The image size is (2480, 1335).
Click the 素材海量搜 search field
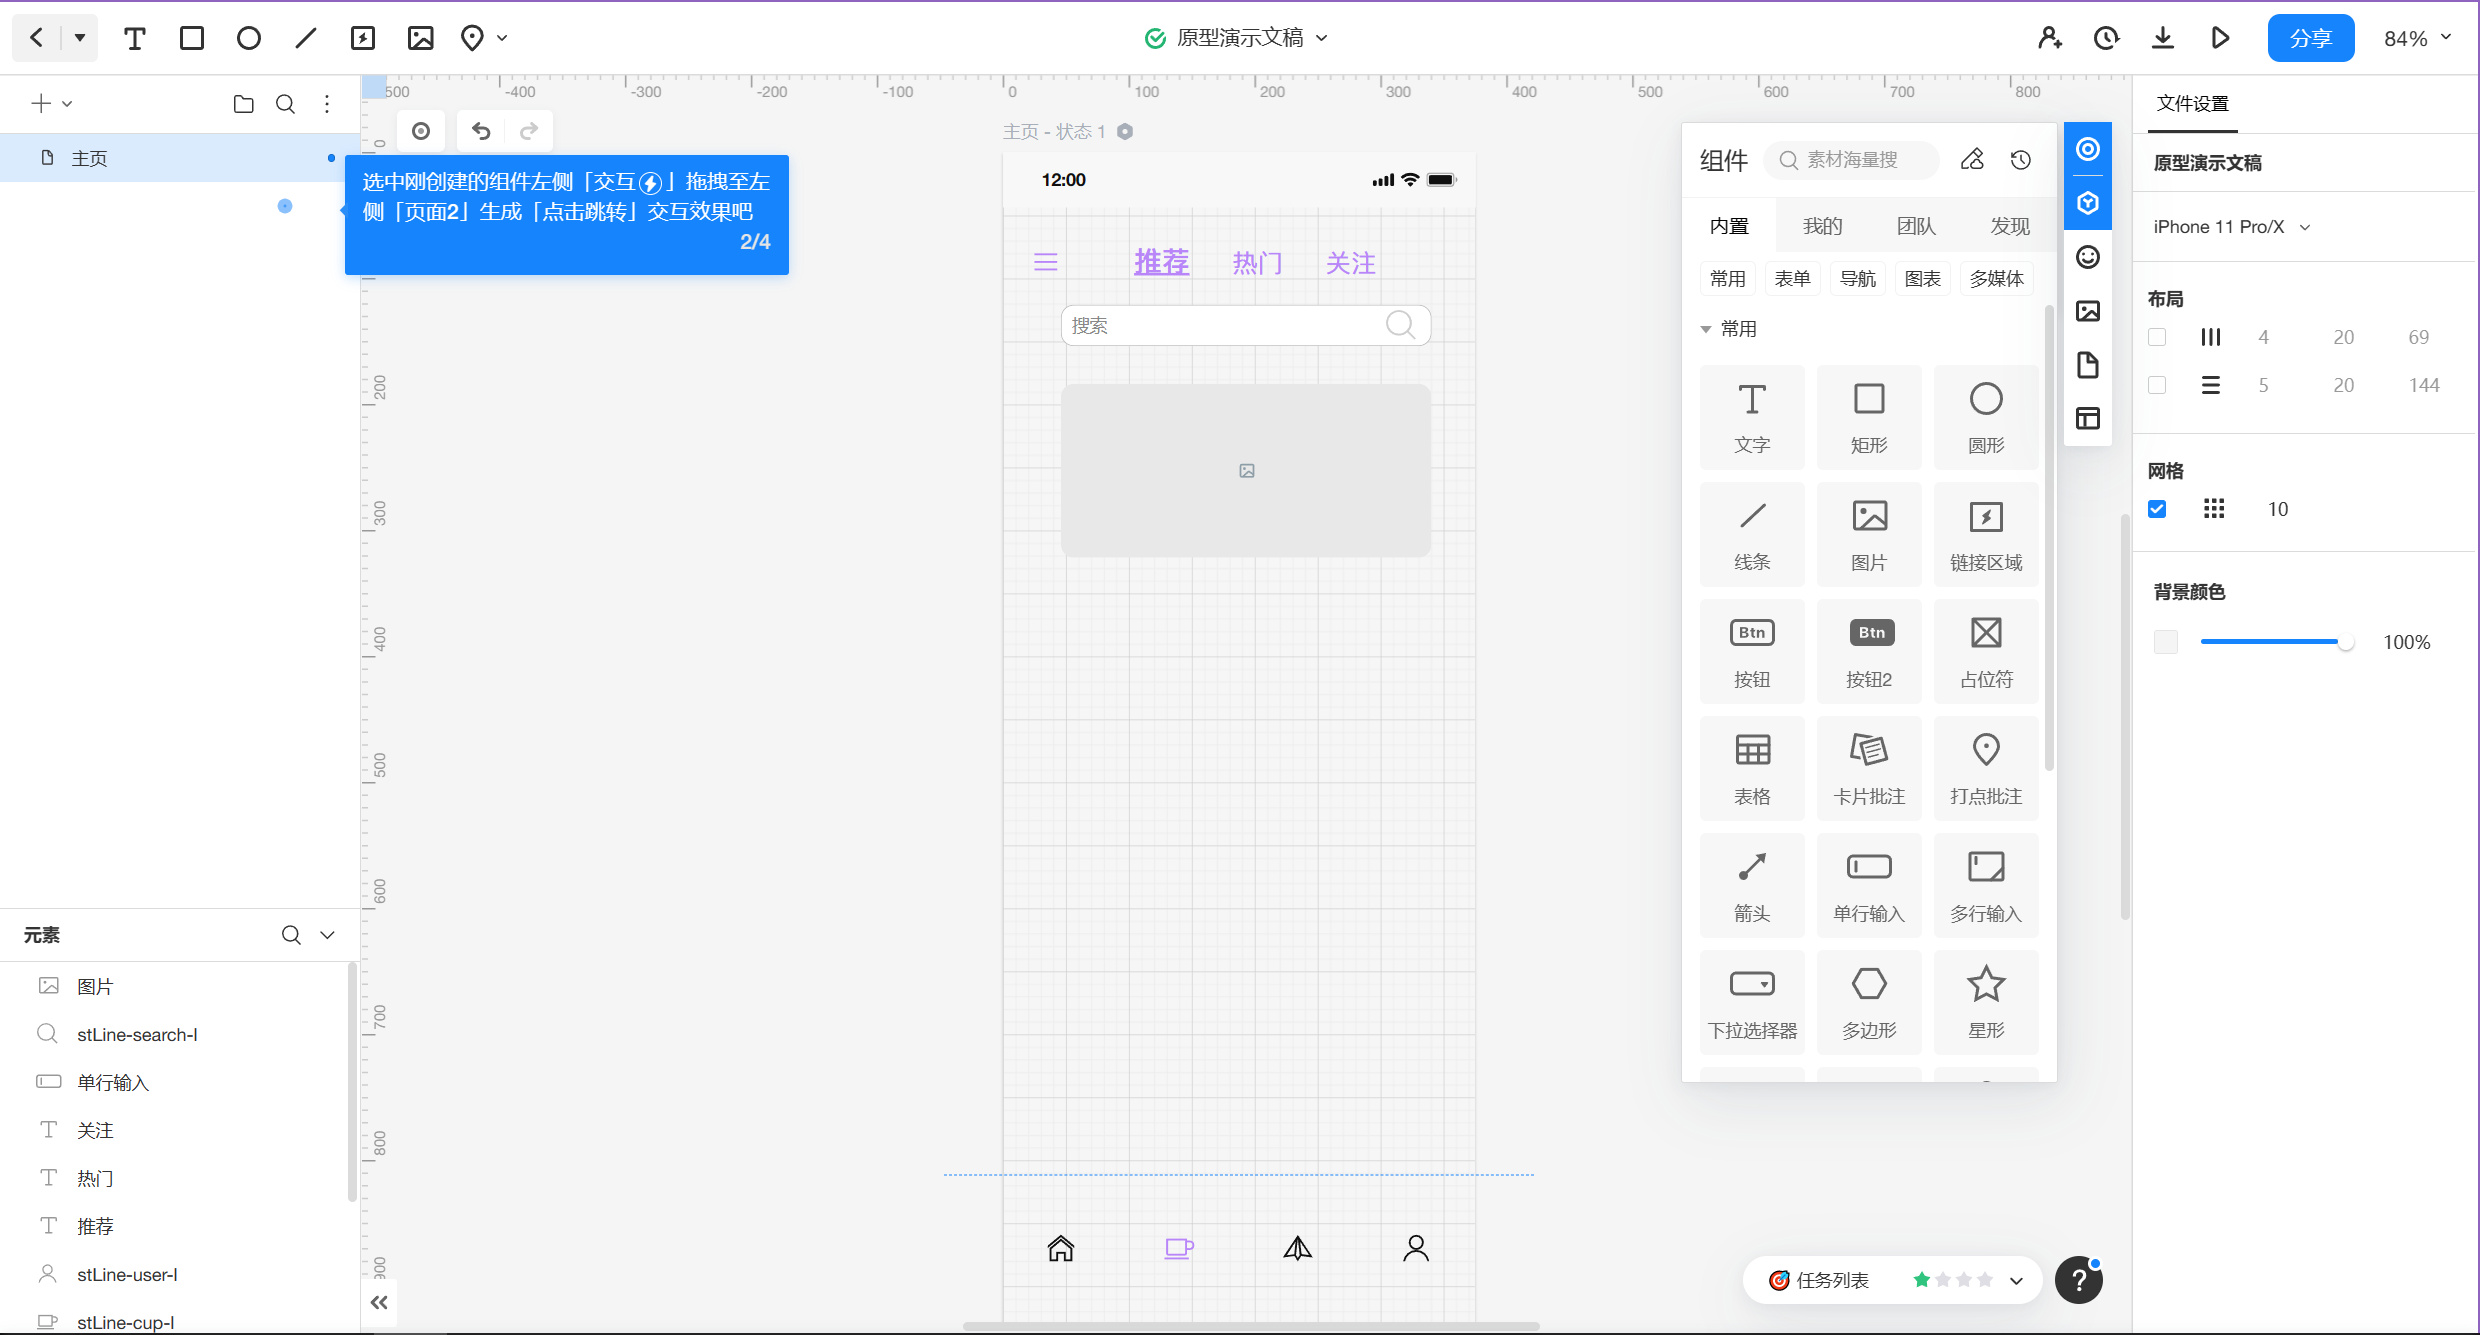[x=1853, y=160]
